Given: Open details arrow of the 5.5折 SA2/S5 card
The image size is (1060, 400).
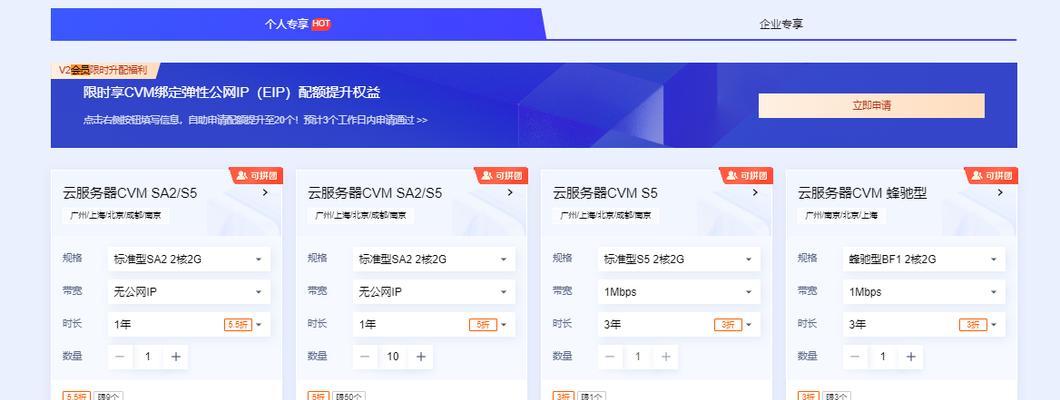Looking at the screenshot, I should (265, 193).
